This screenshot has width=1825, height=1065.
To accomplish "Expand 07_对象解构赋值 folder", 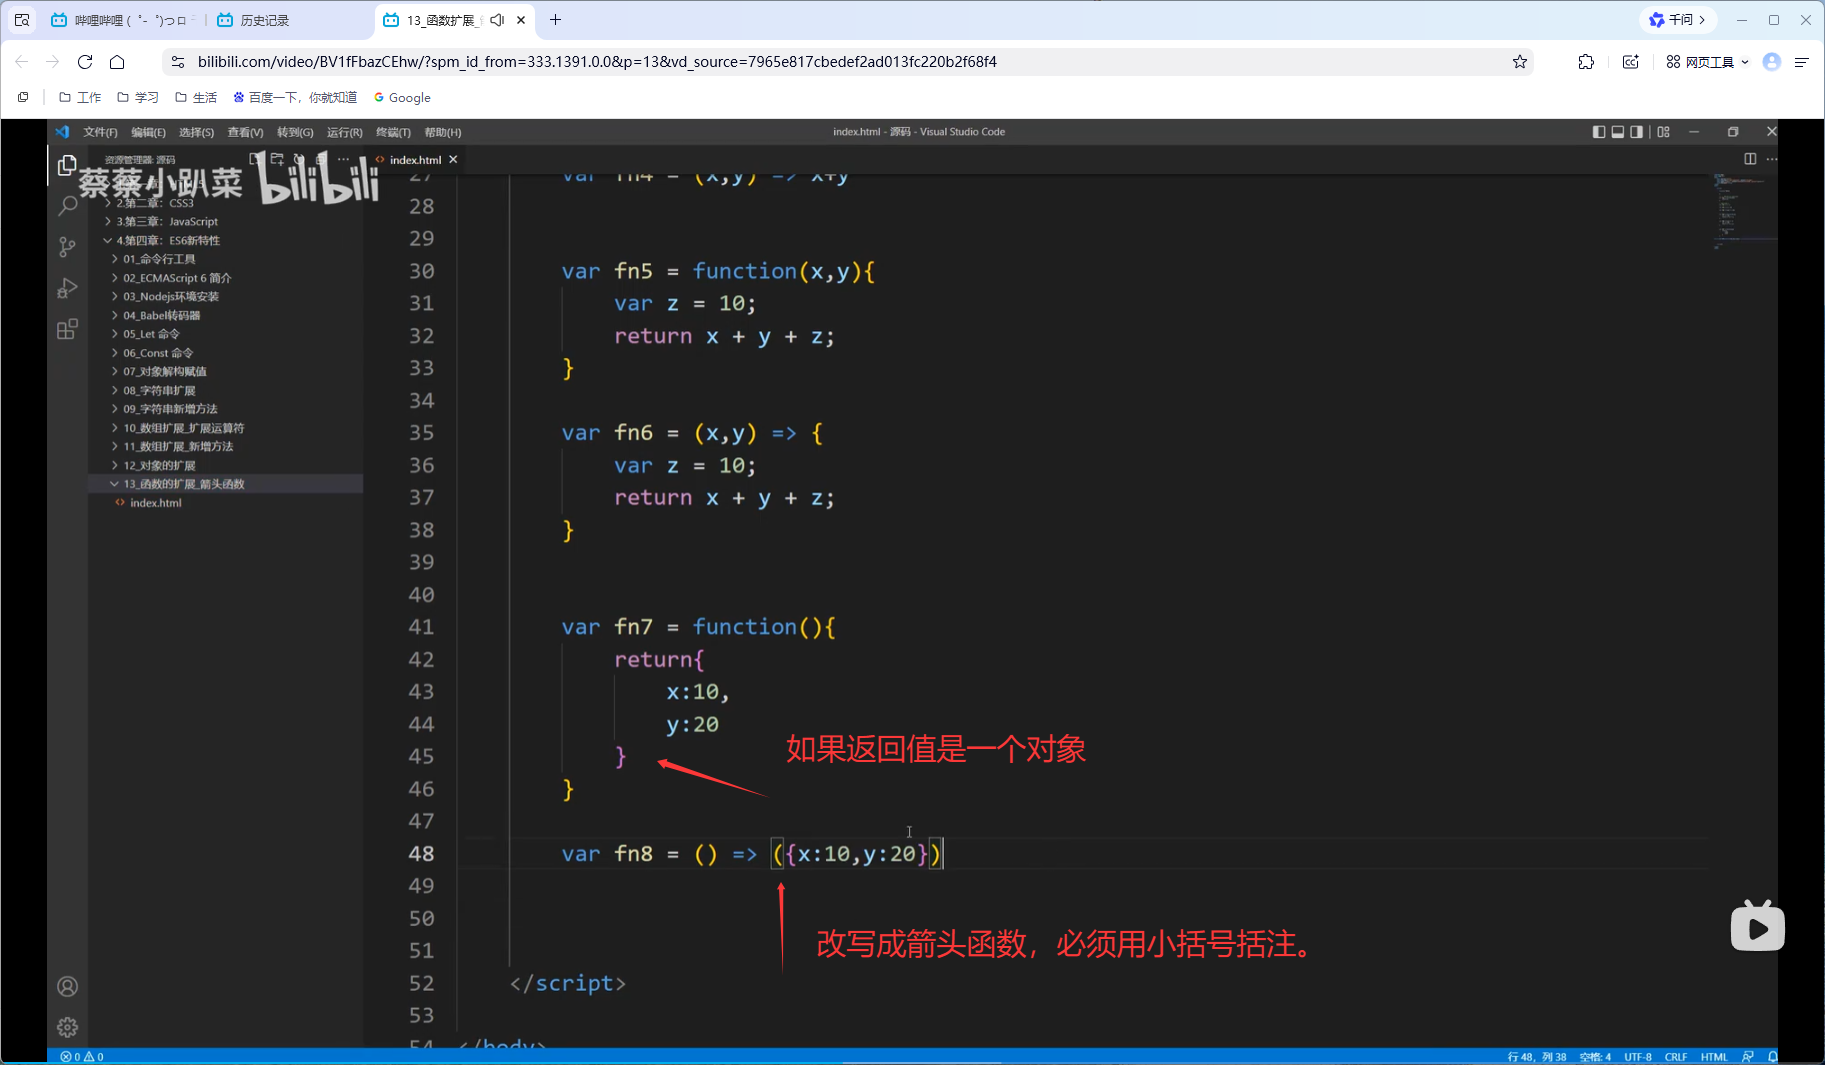I will pyautogui.click(x=226, y=372).
